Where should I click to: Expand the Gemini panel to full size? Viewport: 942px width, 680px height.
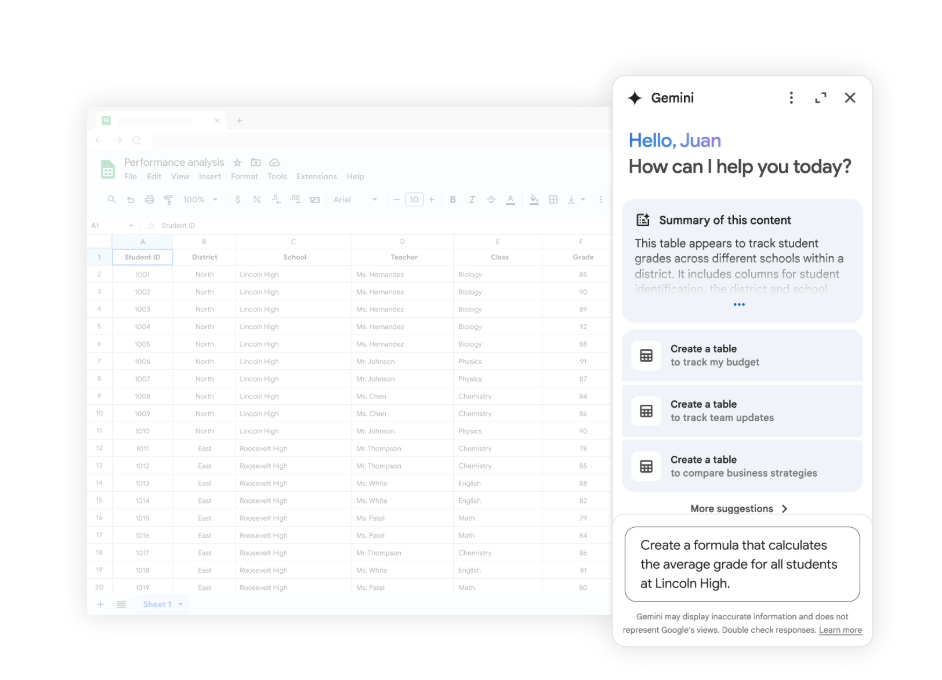tap(820, 97)
